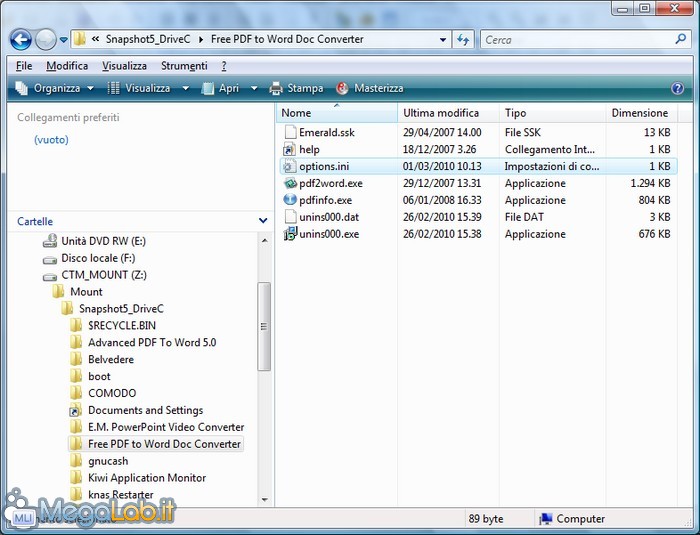Click the folder tree scrollbar thumb
This screenshot has height=535, width=700.
(264, 326)
